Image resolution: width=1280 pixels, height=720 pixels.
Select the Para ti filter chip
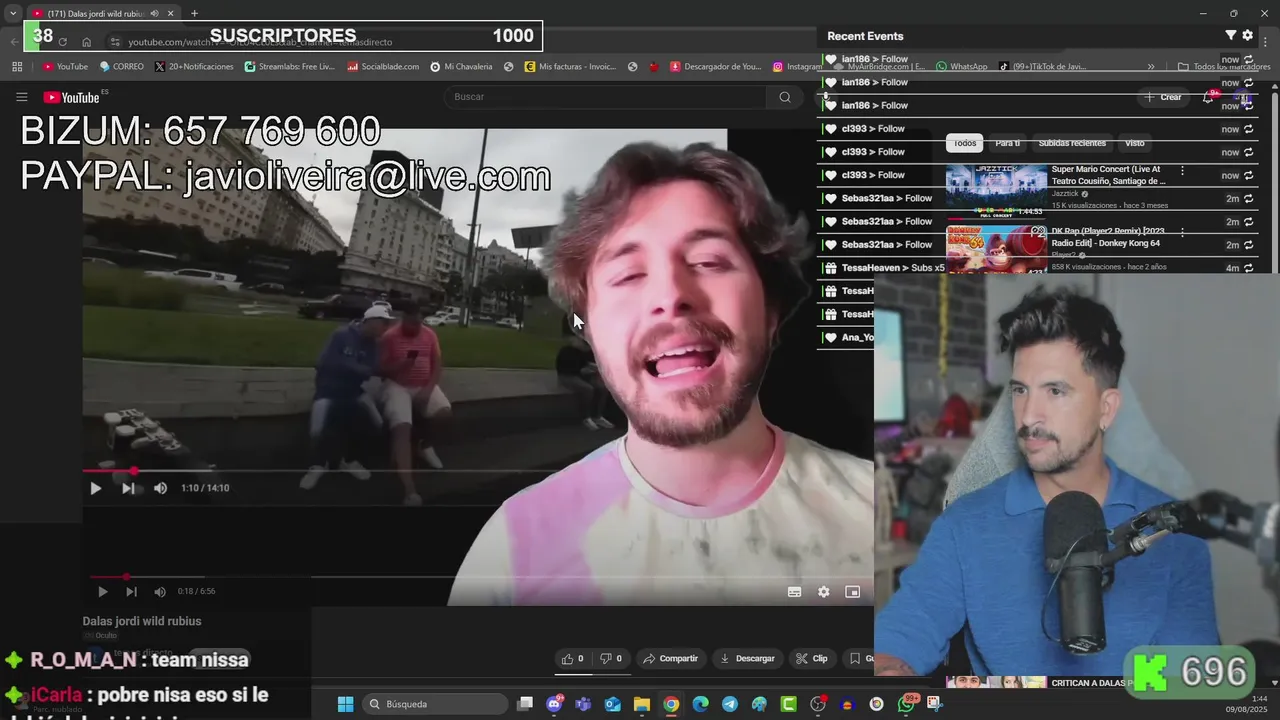[1008, 143]
